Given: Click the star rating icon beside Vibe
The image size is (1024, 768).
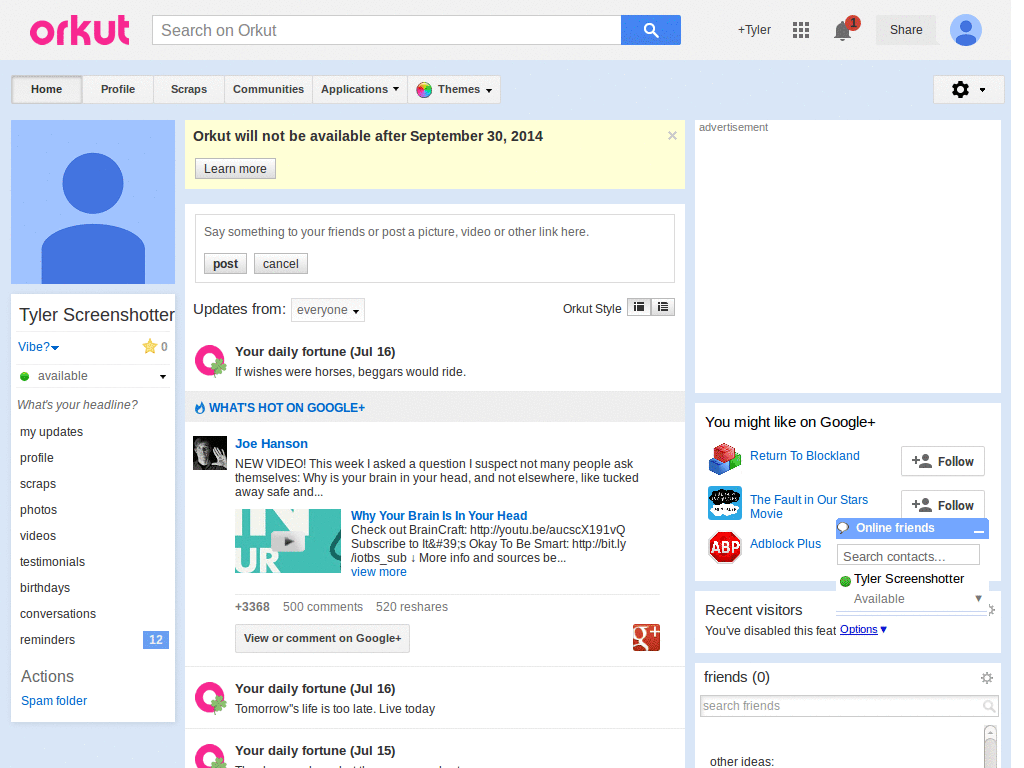Looking at the screenshot, I should pos(150,346).
